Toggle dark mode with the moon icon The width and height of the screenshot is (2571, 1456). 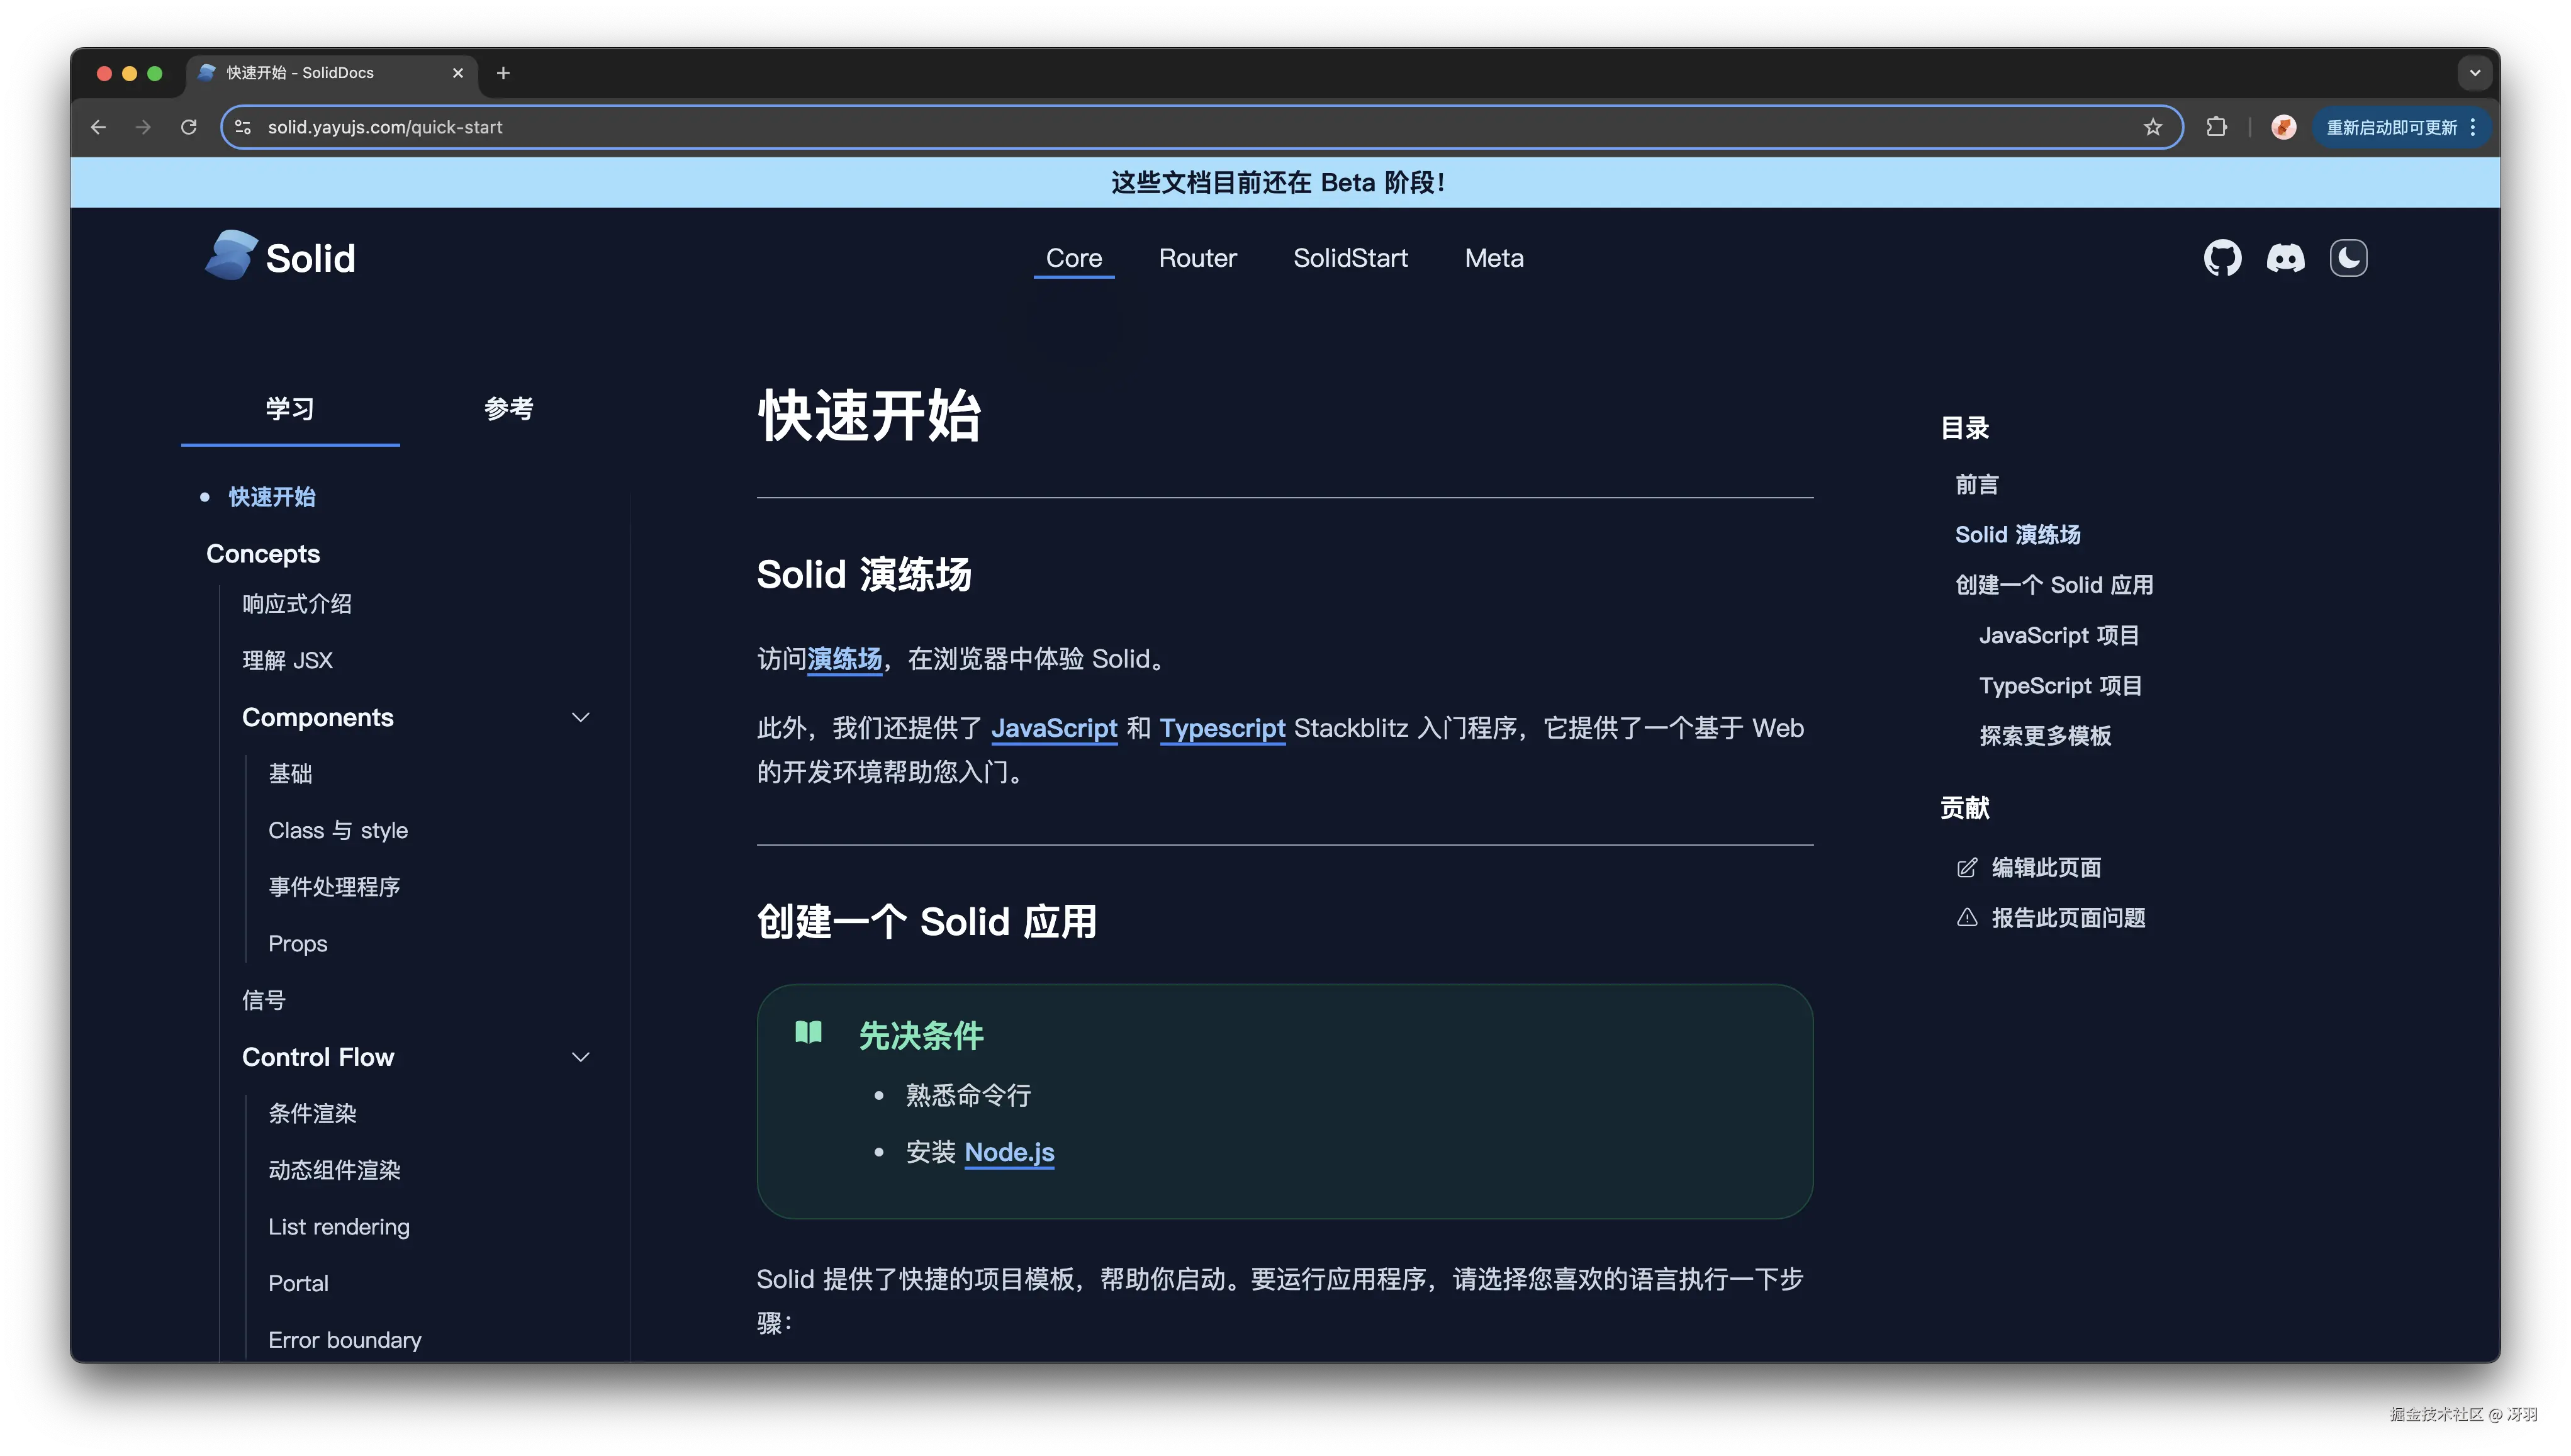tap(2349, 257)
